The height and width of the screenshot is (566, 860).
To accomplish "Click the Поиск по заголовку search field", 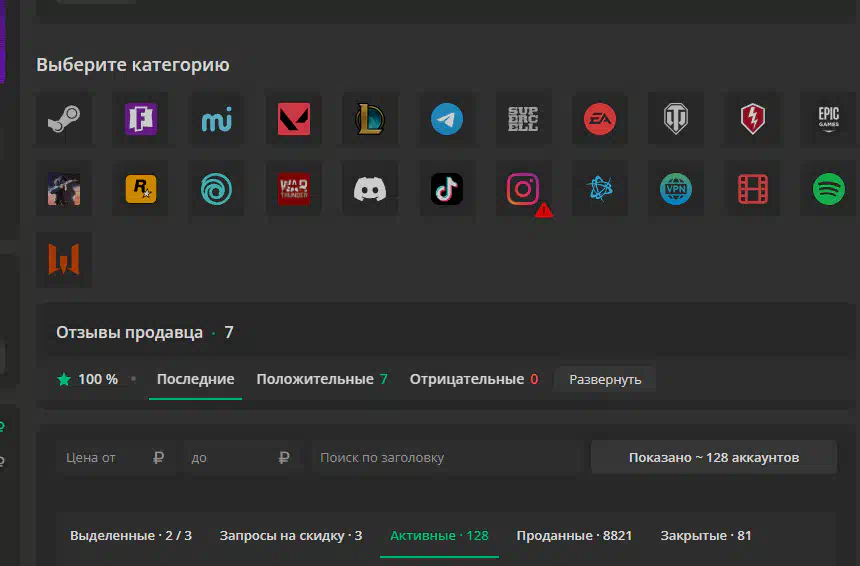I will 446,457.
